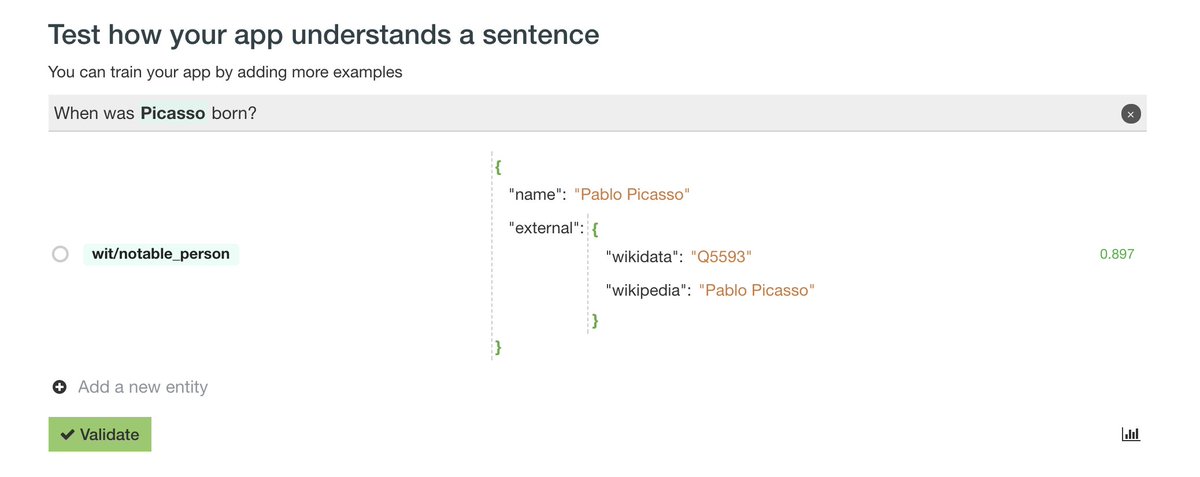Click the wit/notable_person entity label

coord(161,254)
